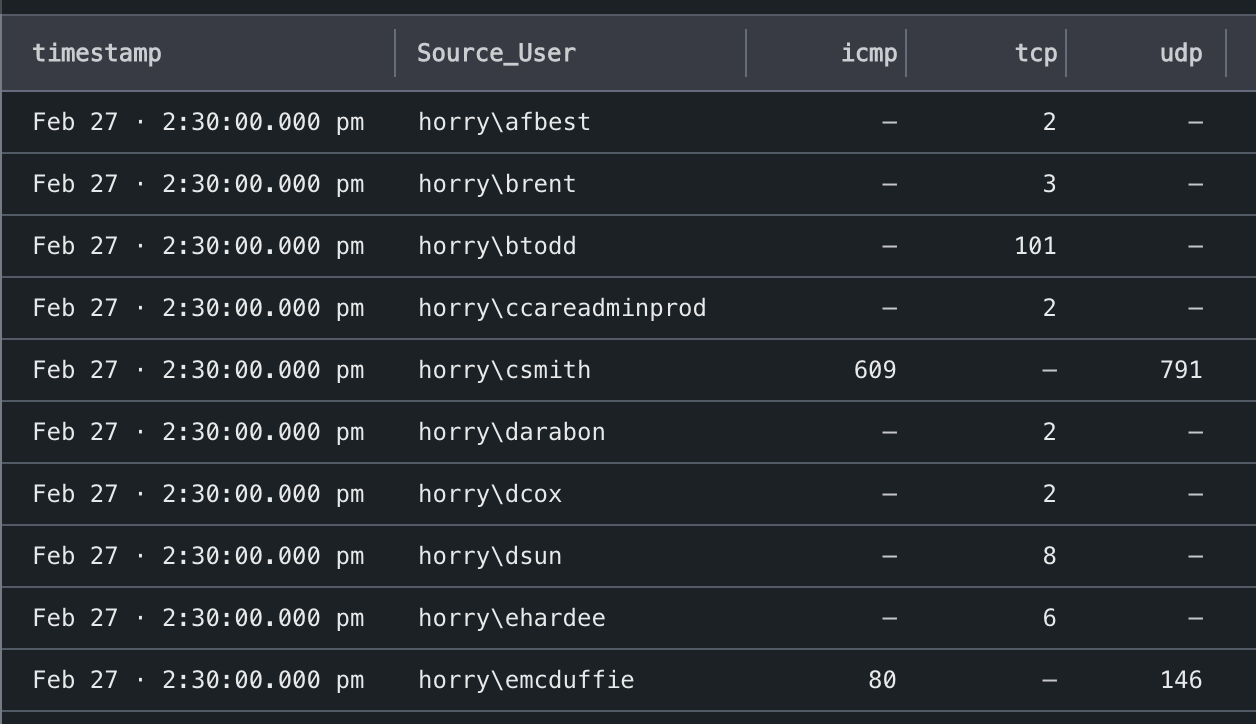Viewport: 1256px width, 724px height.
Task: Select tcp value 2 in the horry\ccareadminprod row
Action: (x=1049, y=308)
